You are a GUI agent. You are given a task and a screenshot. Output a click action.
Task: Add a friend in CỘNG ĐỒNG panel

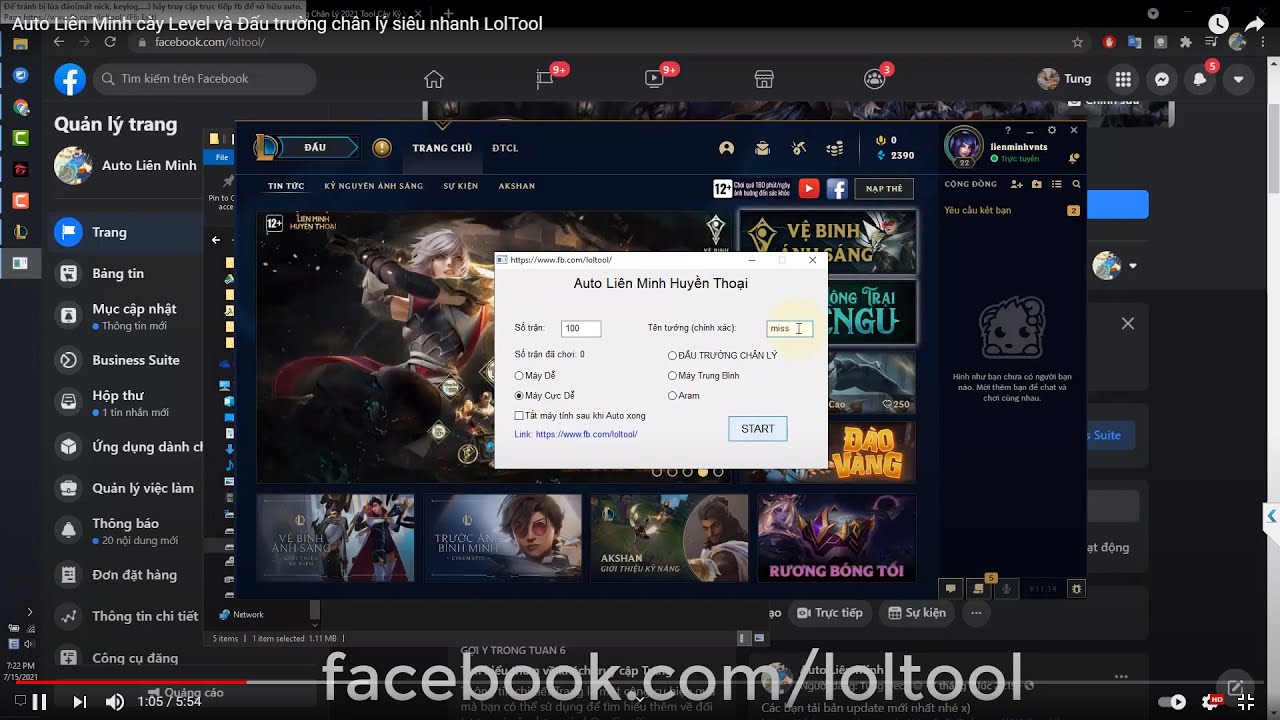[1017, 184]
